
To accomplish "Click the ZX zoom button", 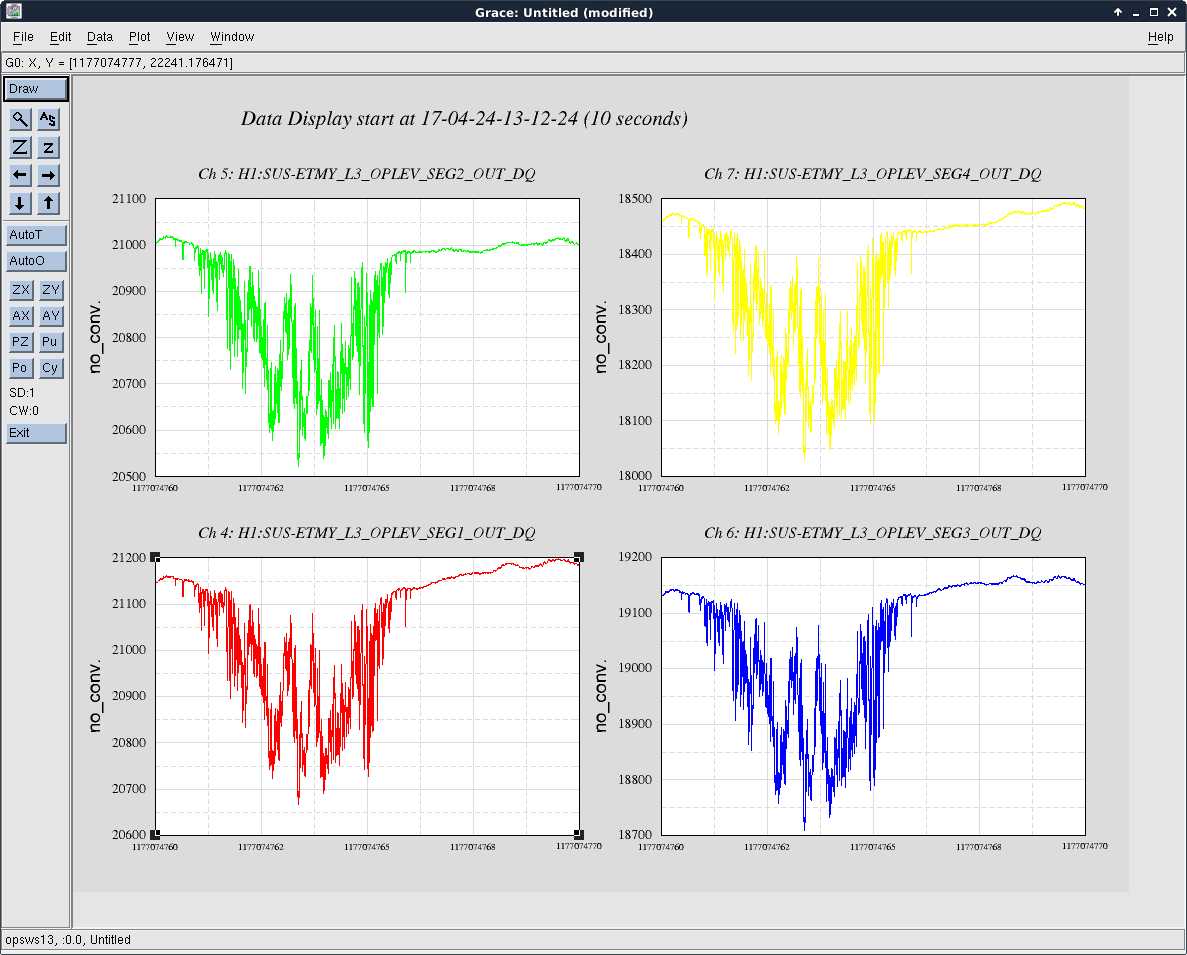I will (20, 290).
